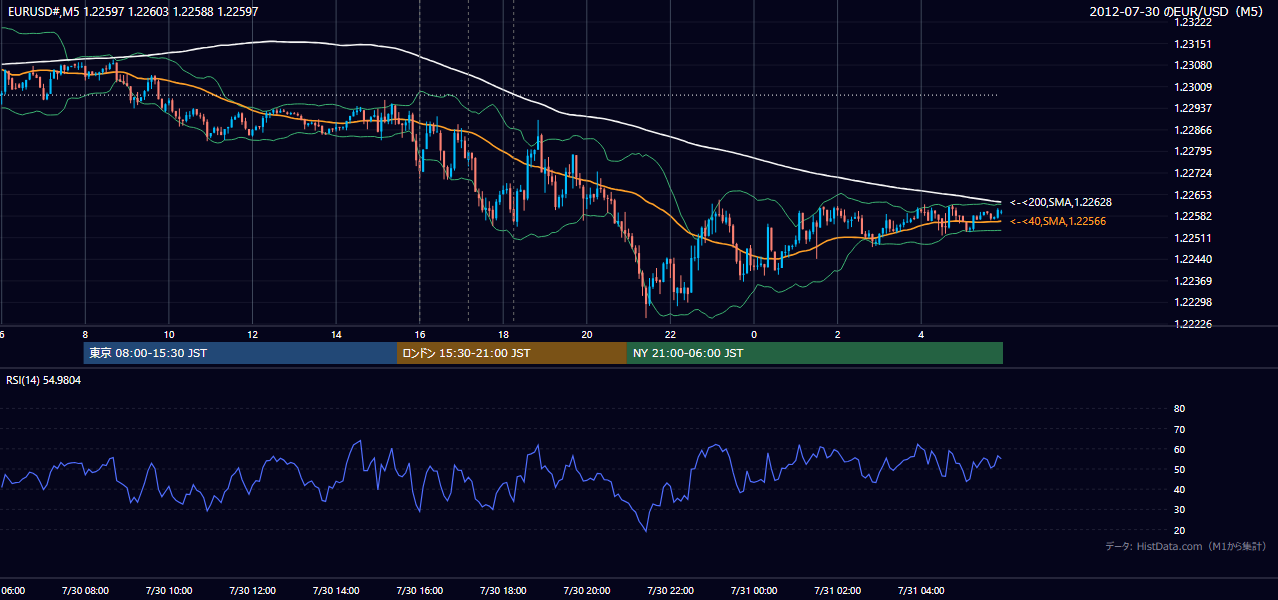Click the 7/30 08:00 bottom timeline label
Screen dimensions: 1278x600
[85, 590]
